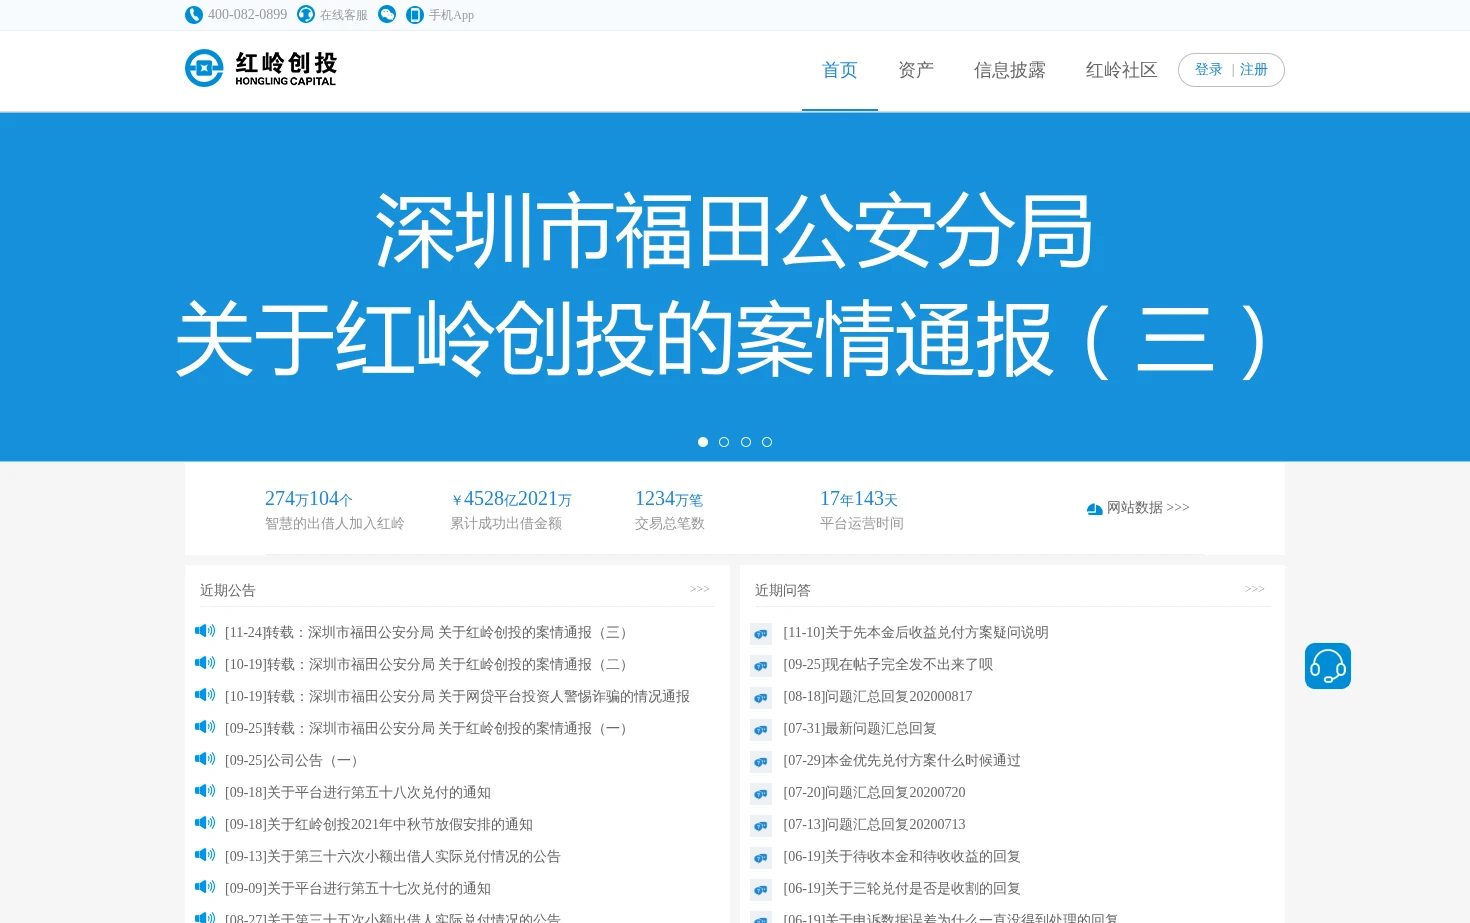The width and height of the screenshot is (1470, 923).
Task: Click speaker icon beside 中秋节放假安排的通知
Action: pyautogui.click(x=205, y=823)
